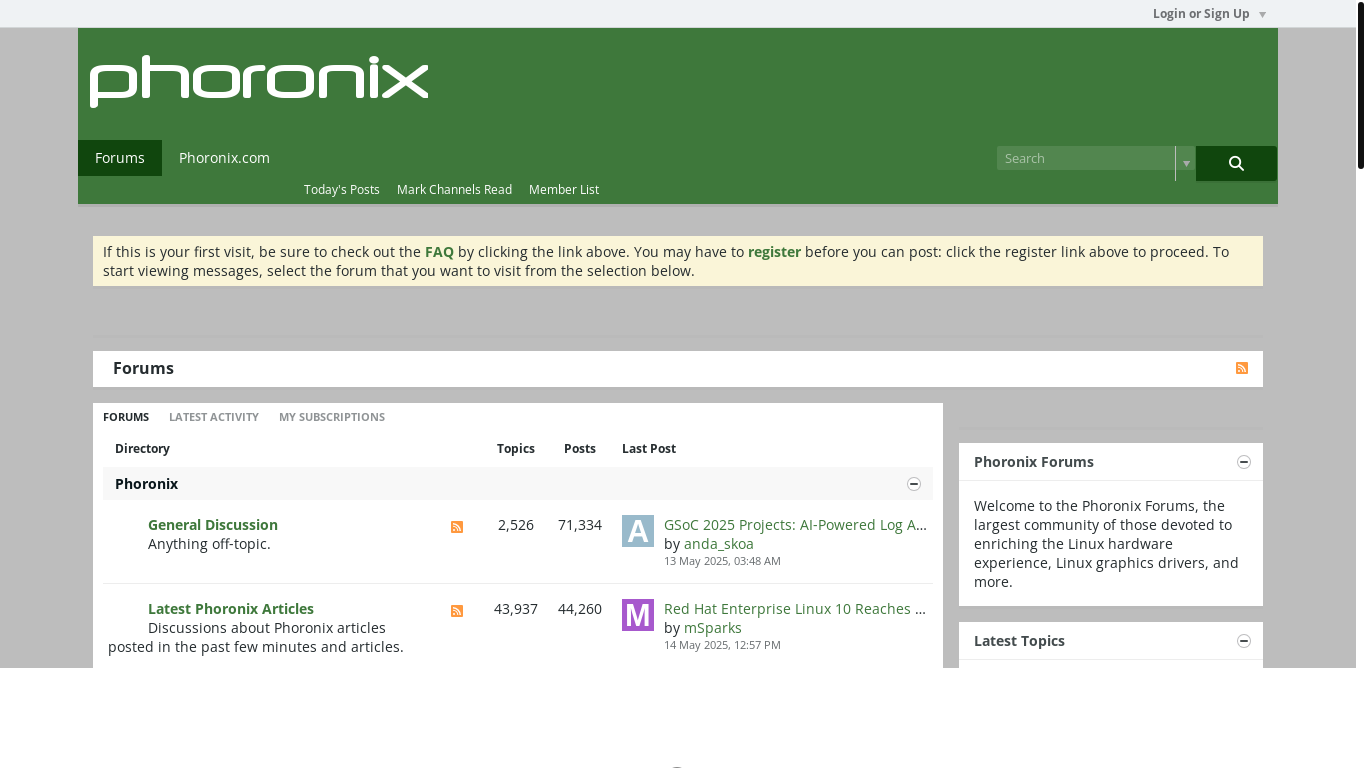Click the 13 May 2025, 03:48 AM timestamp
The width and height of the screenshot is (1366, 768).
[722, 561]
